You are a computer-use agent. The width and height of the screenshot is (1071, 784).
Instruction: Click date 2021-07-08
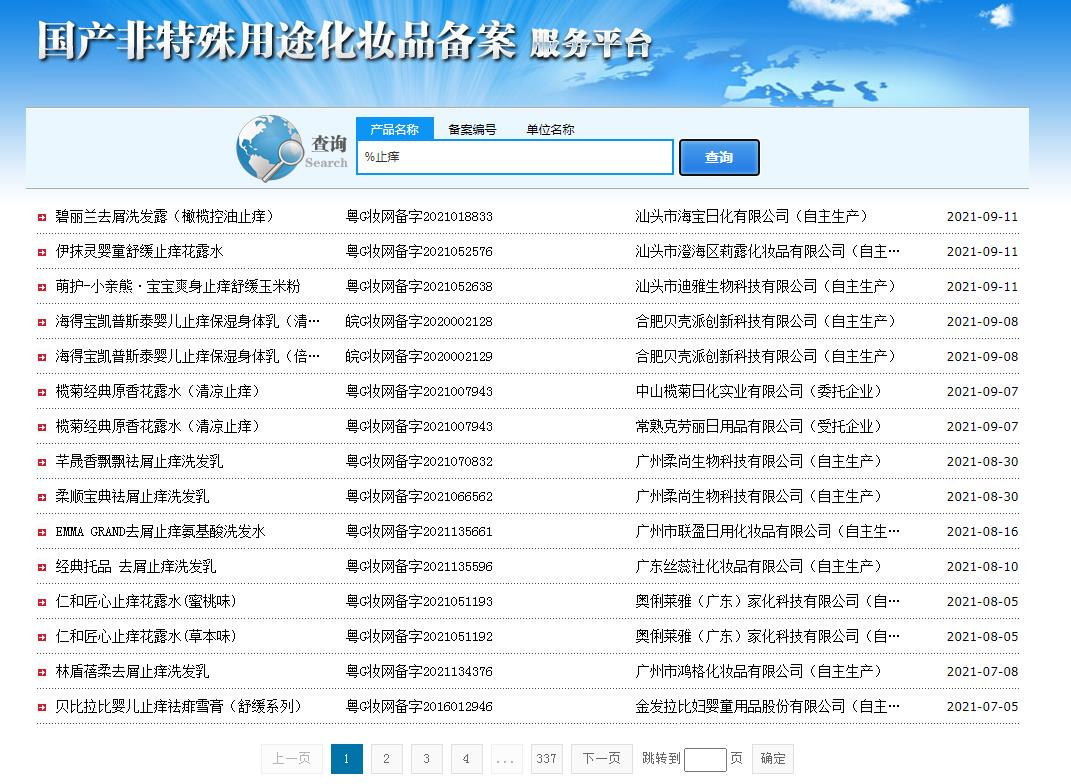tap(982, 671)
